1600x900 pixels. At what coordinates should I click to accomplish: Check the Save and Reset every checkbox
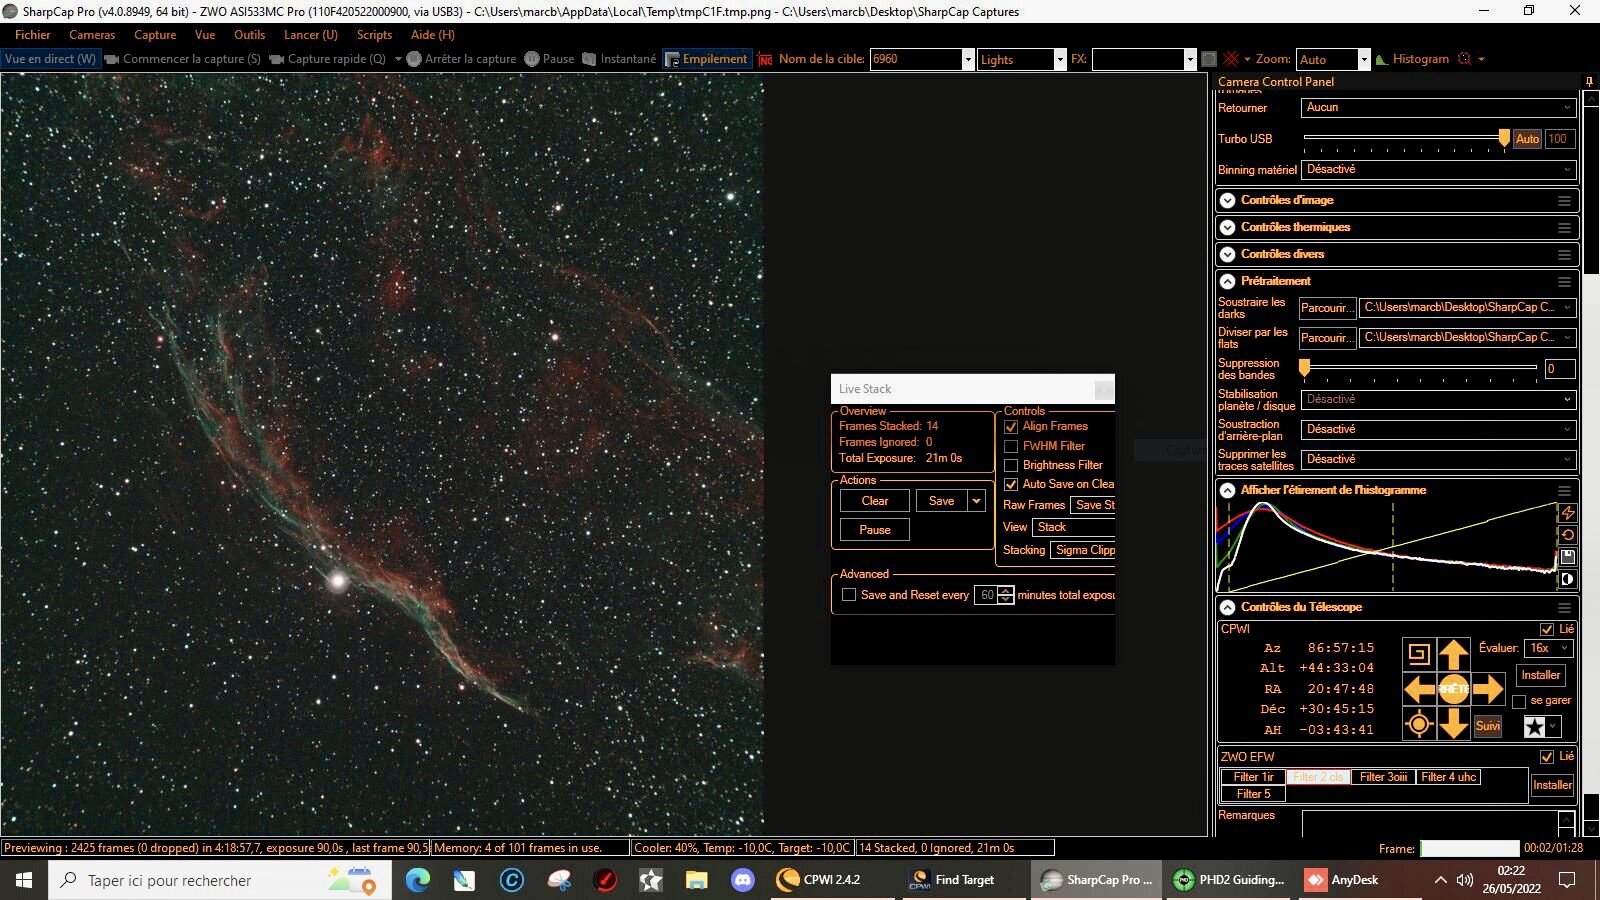[849, 595]
